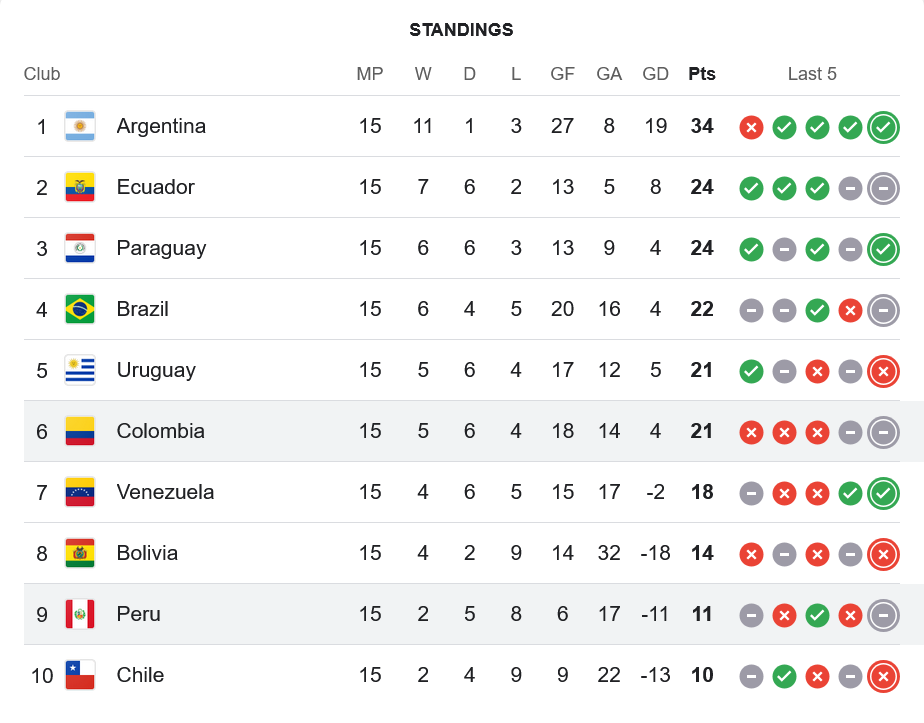The image size is (924, 723).
Task: Click the Venezuela flag icon
Action: pos(80,493)
